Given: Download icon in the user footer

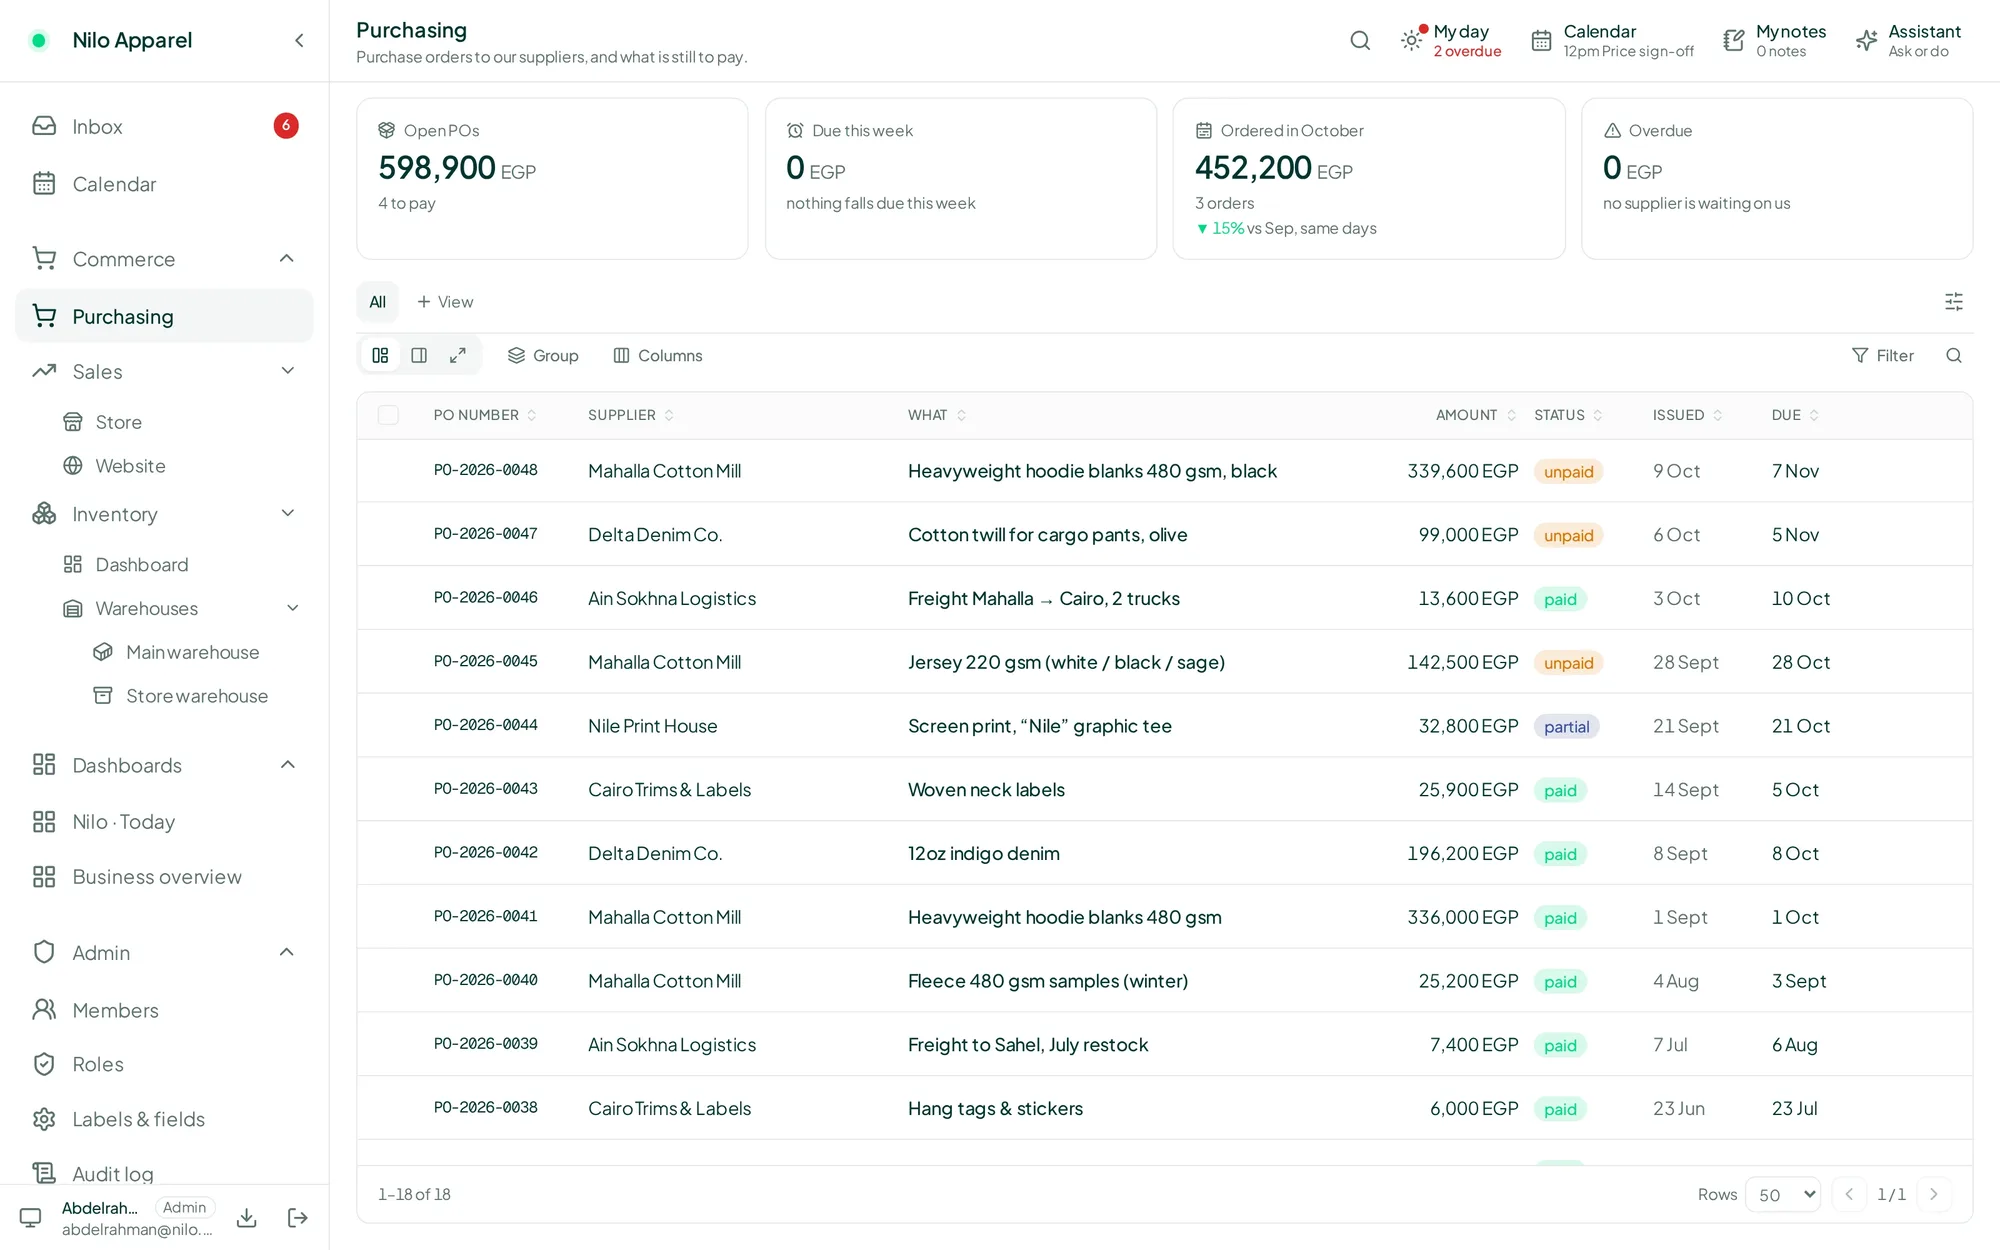Looking at the screenshot, I should (x=246, y=1217).
